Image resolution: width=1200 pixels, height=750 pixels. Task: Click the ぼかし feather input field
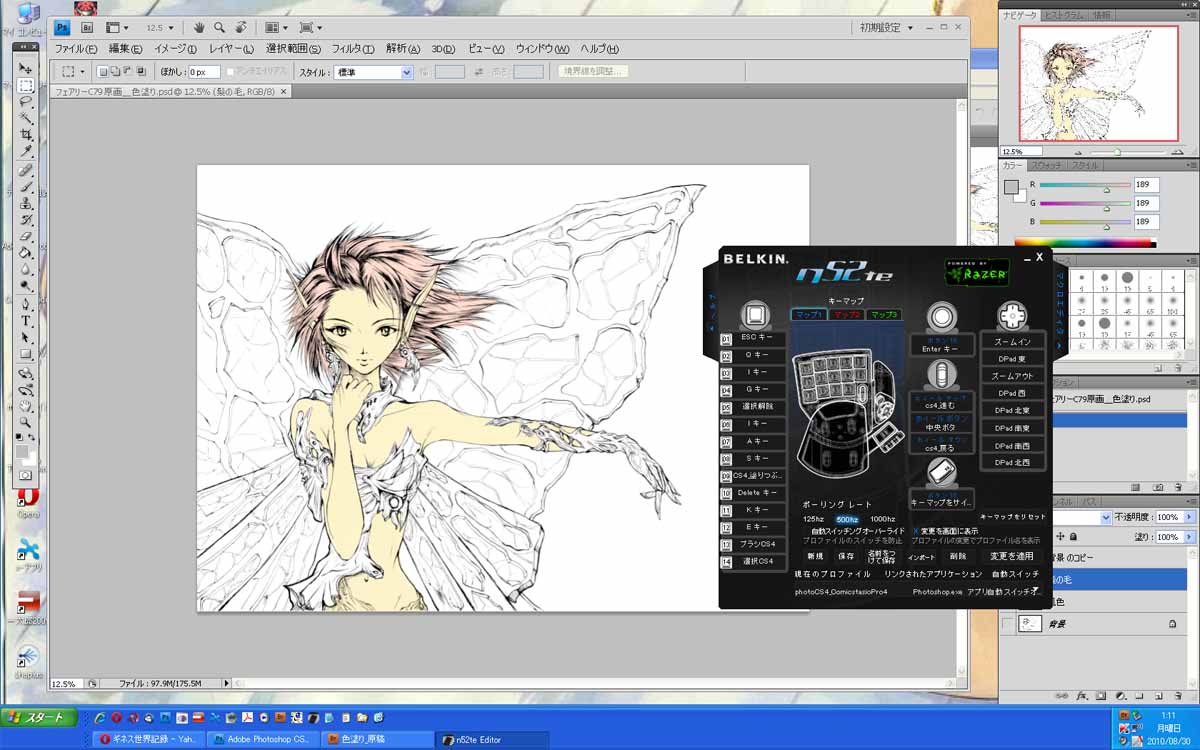pyautogui.click(x=204, y=72)
